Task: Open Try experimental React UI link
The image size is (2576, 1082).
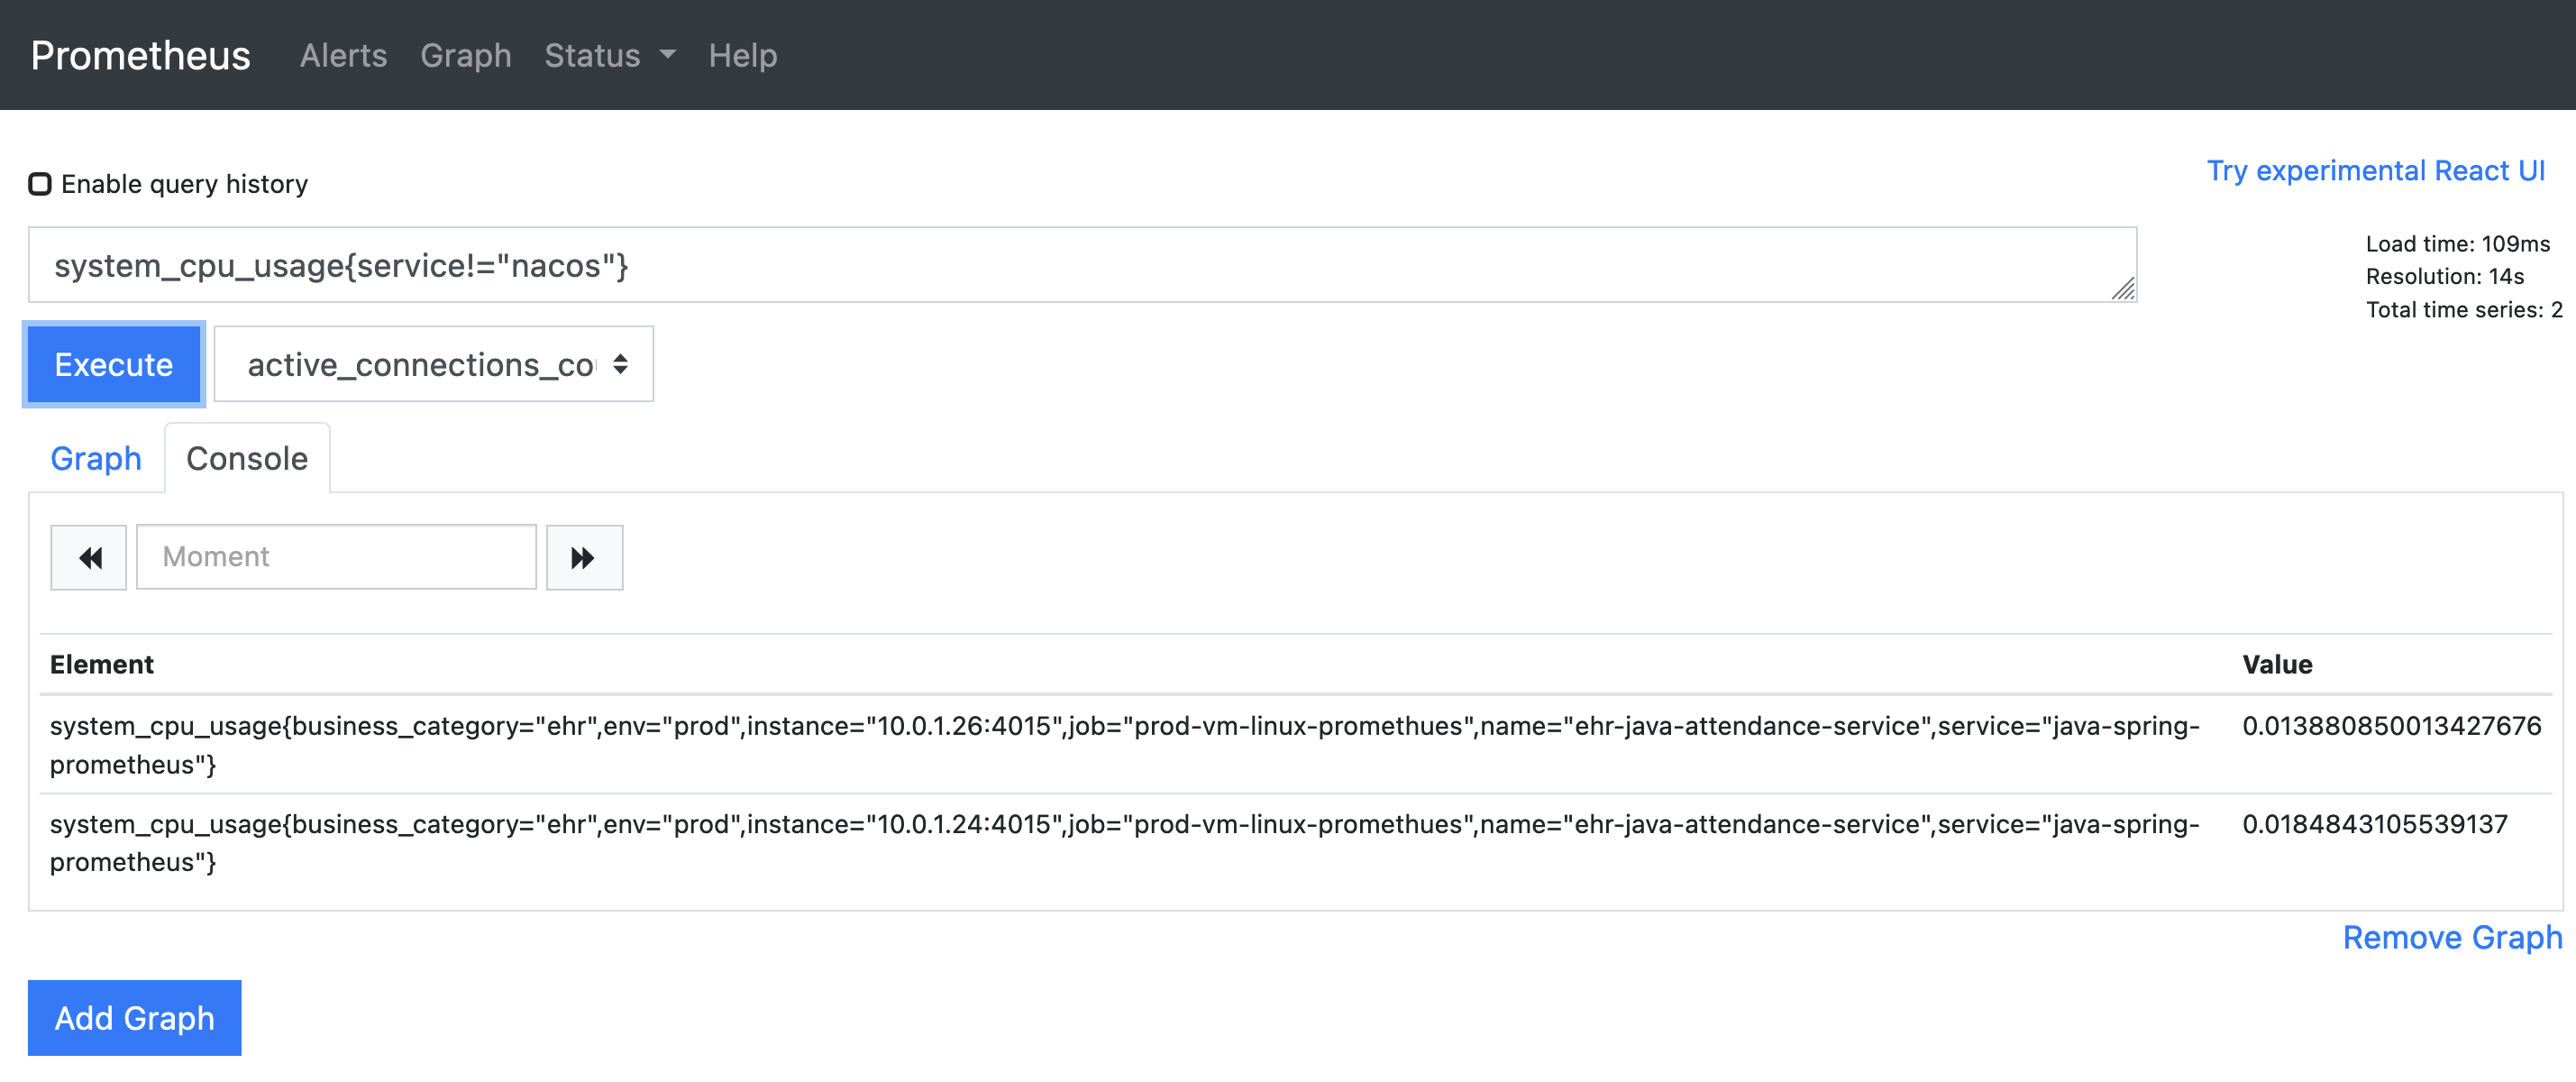Action: (2375, 171)
